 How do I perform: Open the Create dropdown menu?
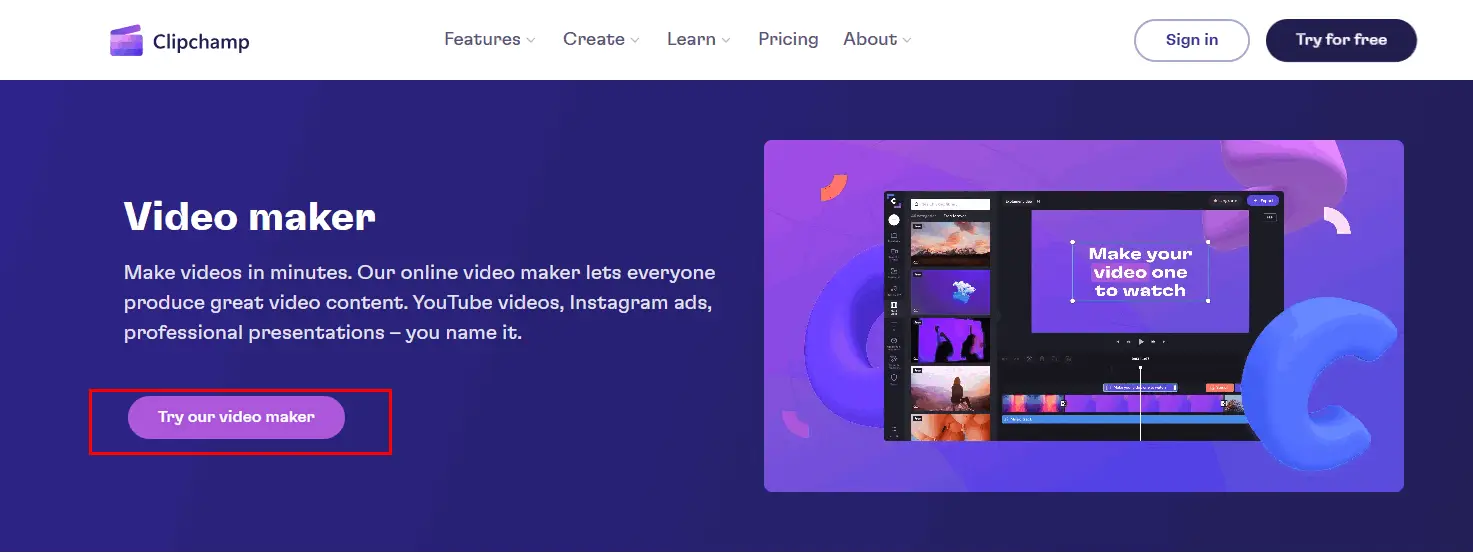coord(601,39)
